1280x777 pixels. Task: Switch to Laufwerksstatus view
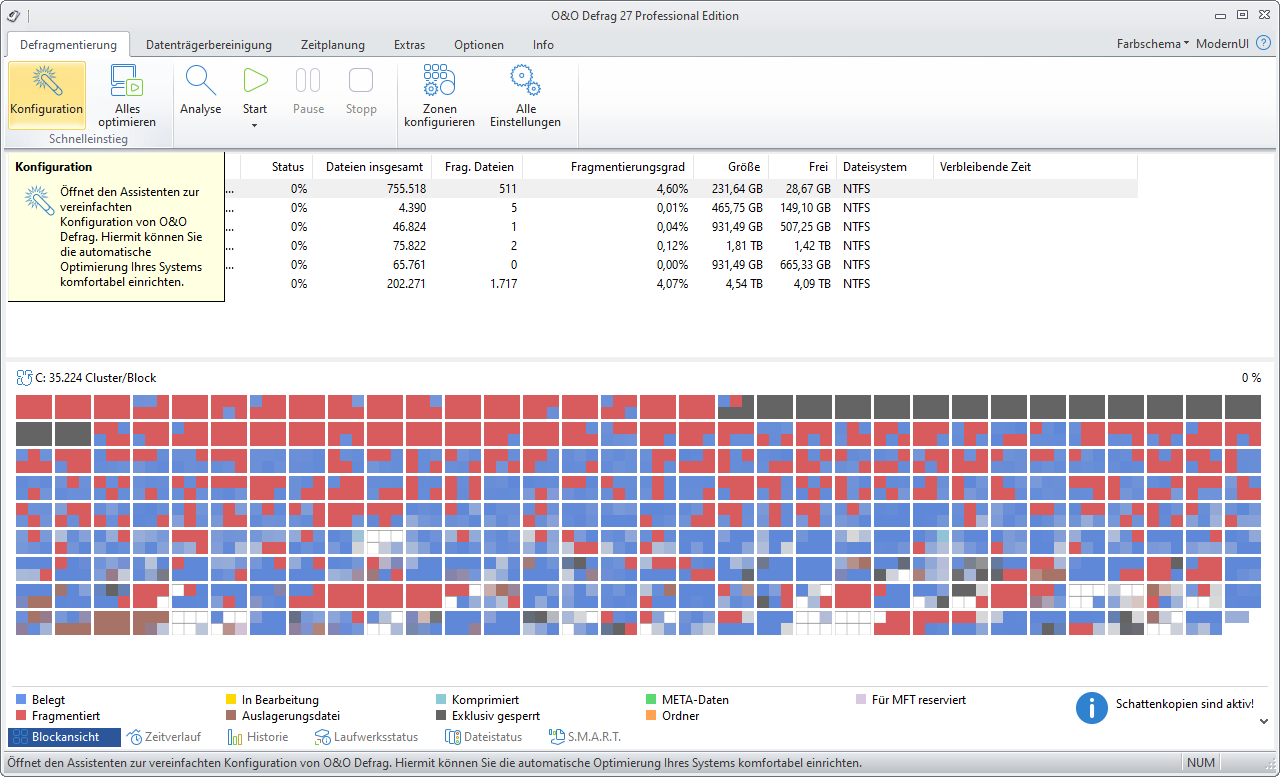(365, 737)
